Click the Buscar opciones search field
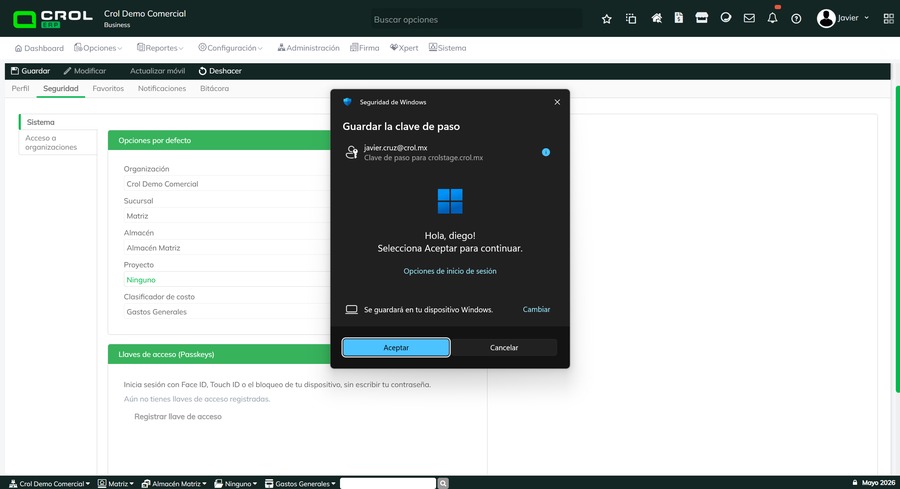 [x=476, y=20]
